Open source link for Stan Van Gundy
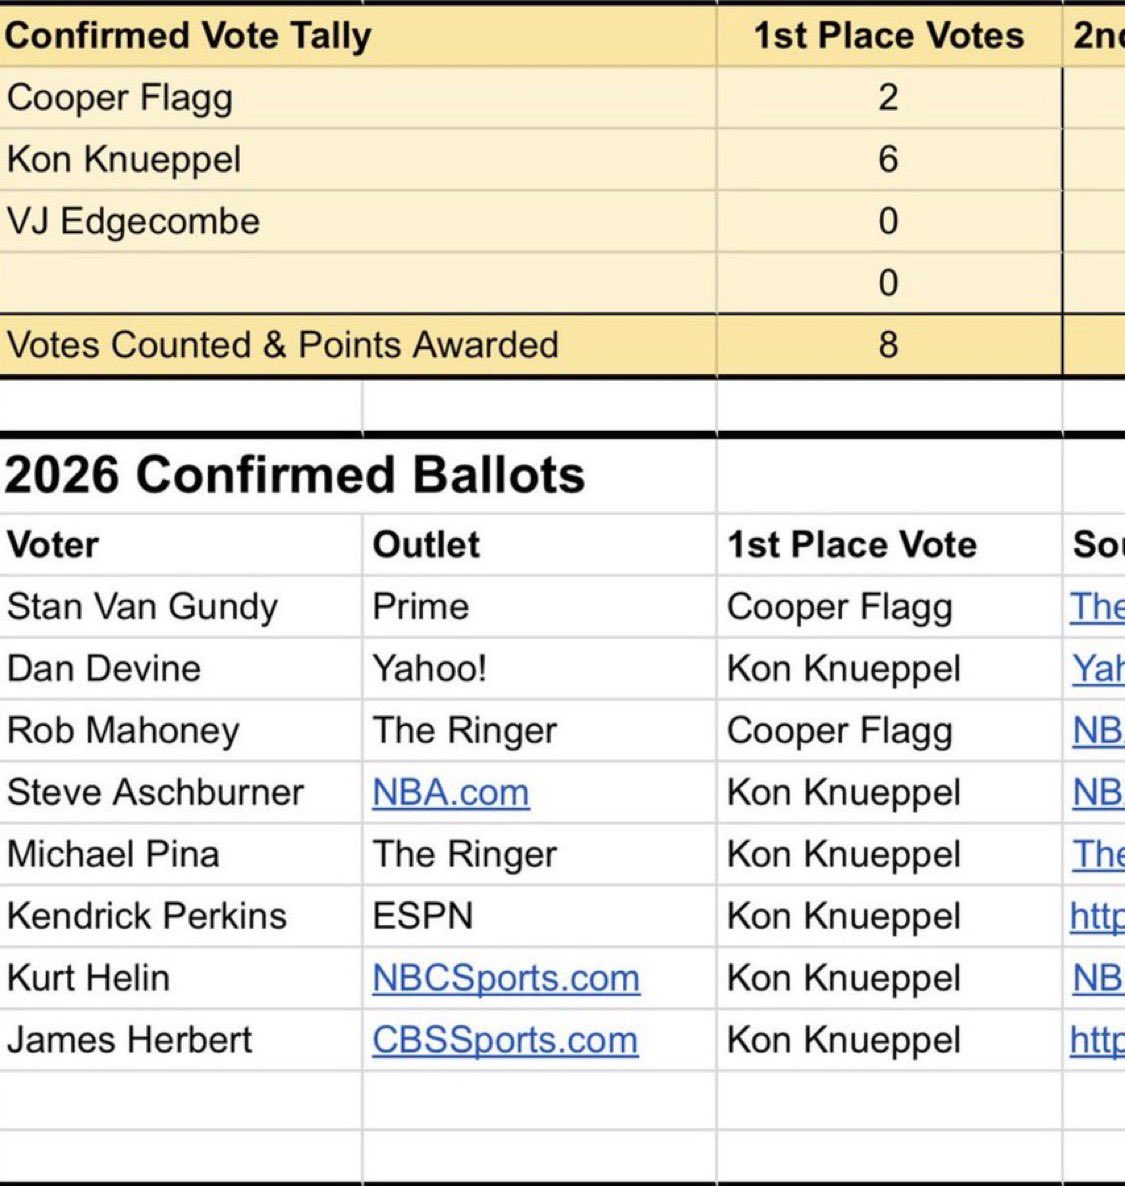1125x1186 pixels. (x=1096, y=607)
